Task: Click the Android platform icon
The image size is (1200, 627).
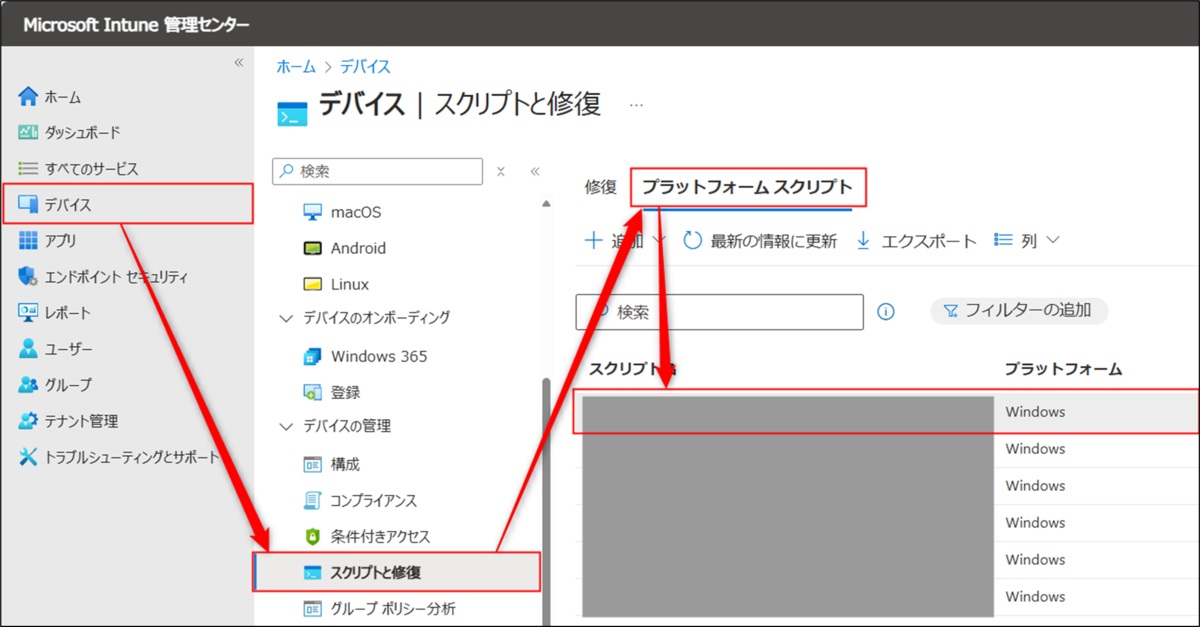Action: (312, 248)
